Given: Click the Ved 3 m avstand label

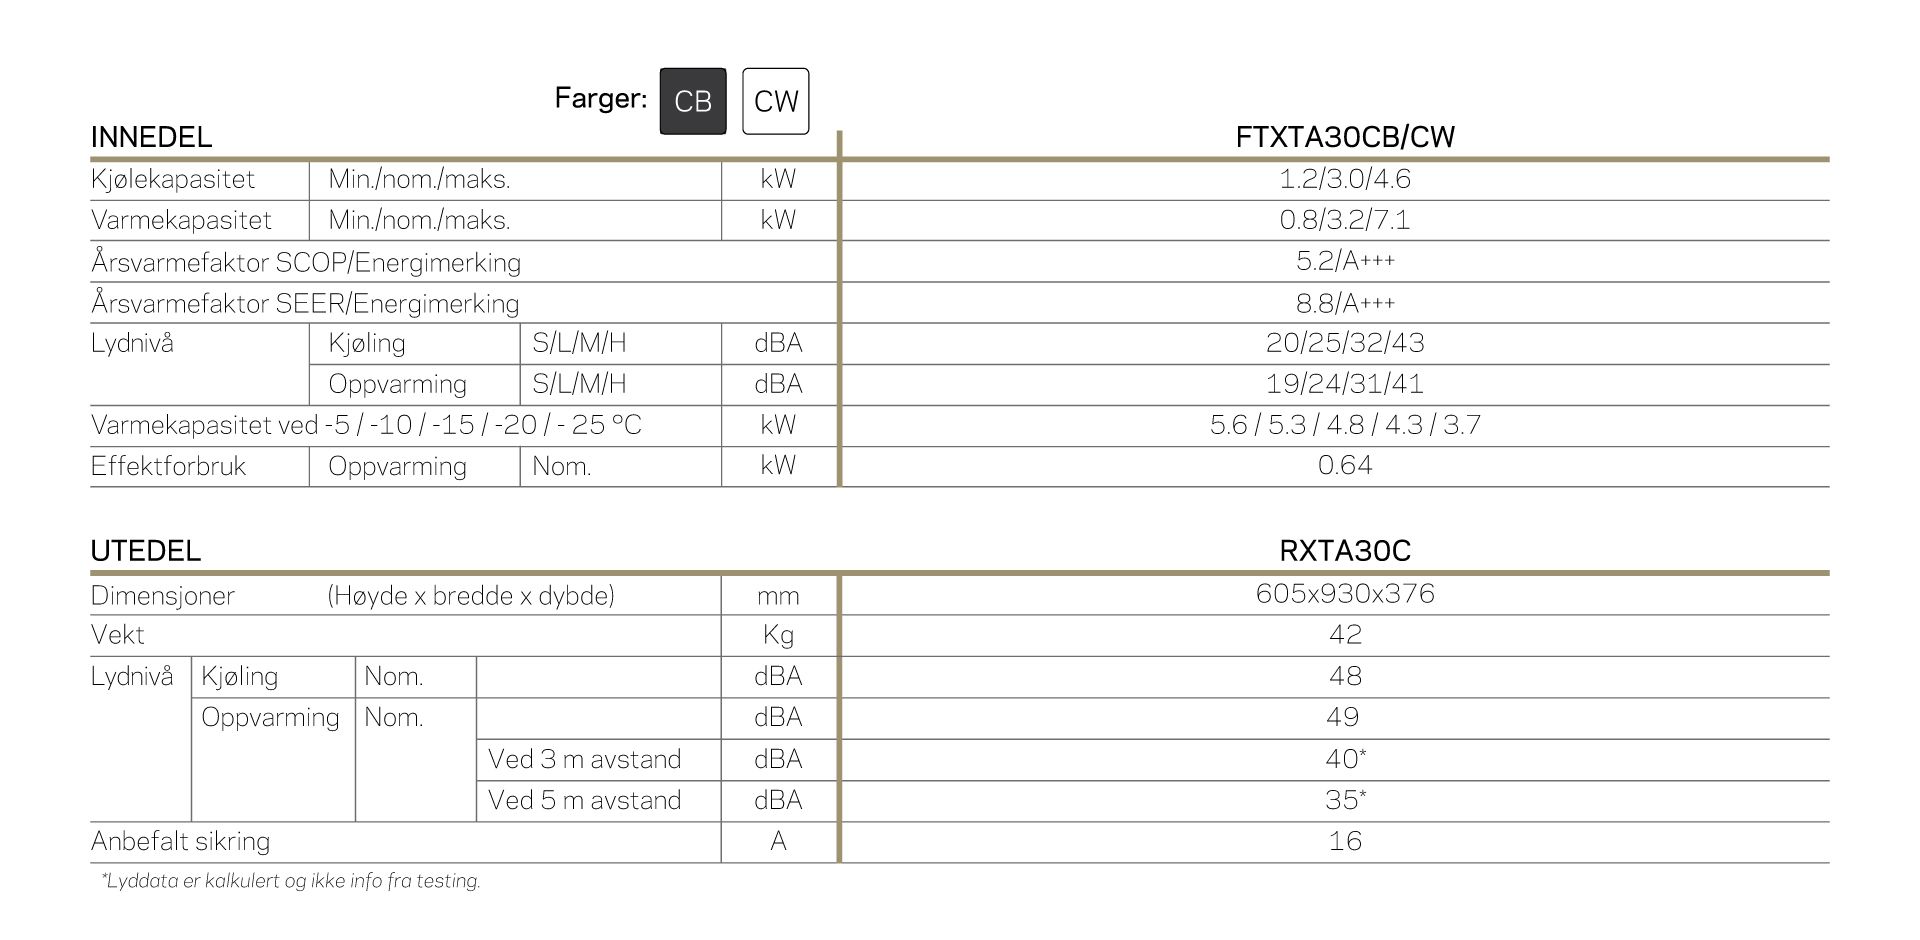Looking at the screenshot, I should coord(585,759).
